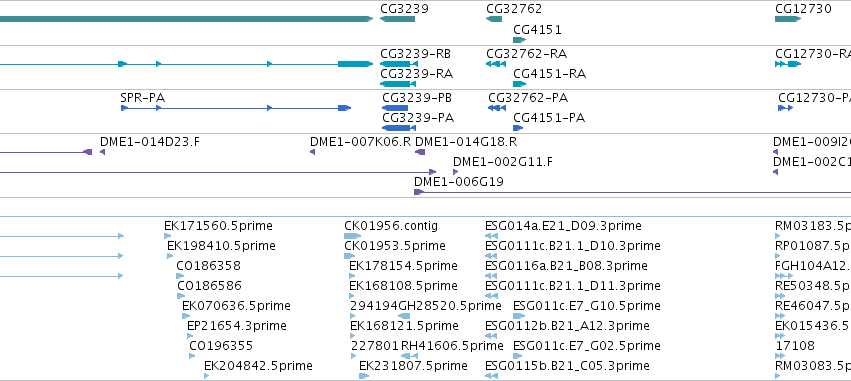Select the DME1-014D23.F clone marker
This screenshot has height=381, width=851.
pyautogui.click(x=102, y=152)
